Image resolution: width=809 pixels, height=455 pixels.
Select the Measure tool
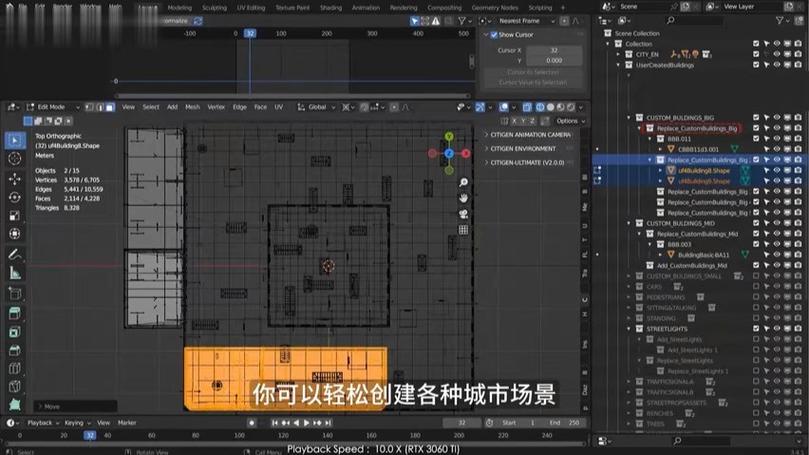(15, 272)
